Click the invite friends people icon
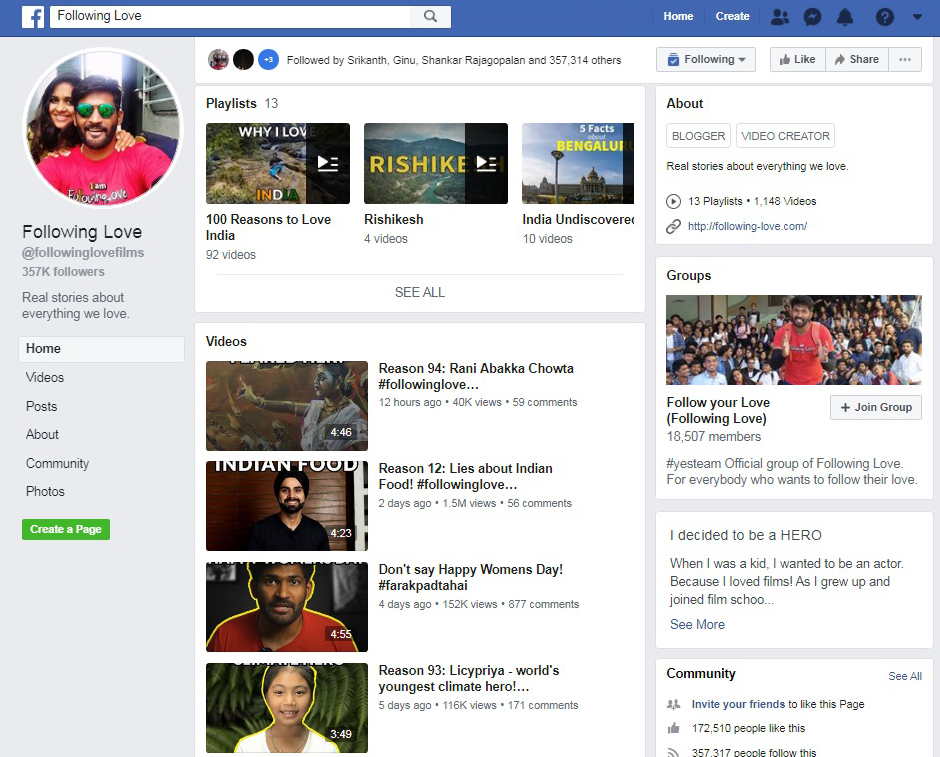The width and height of the screenshot is (940, 757). click(674, 705)
